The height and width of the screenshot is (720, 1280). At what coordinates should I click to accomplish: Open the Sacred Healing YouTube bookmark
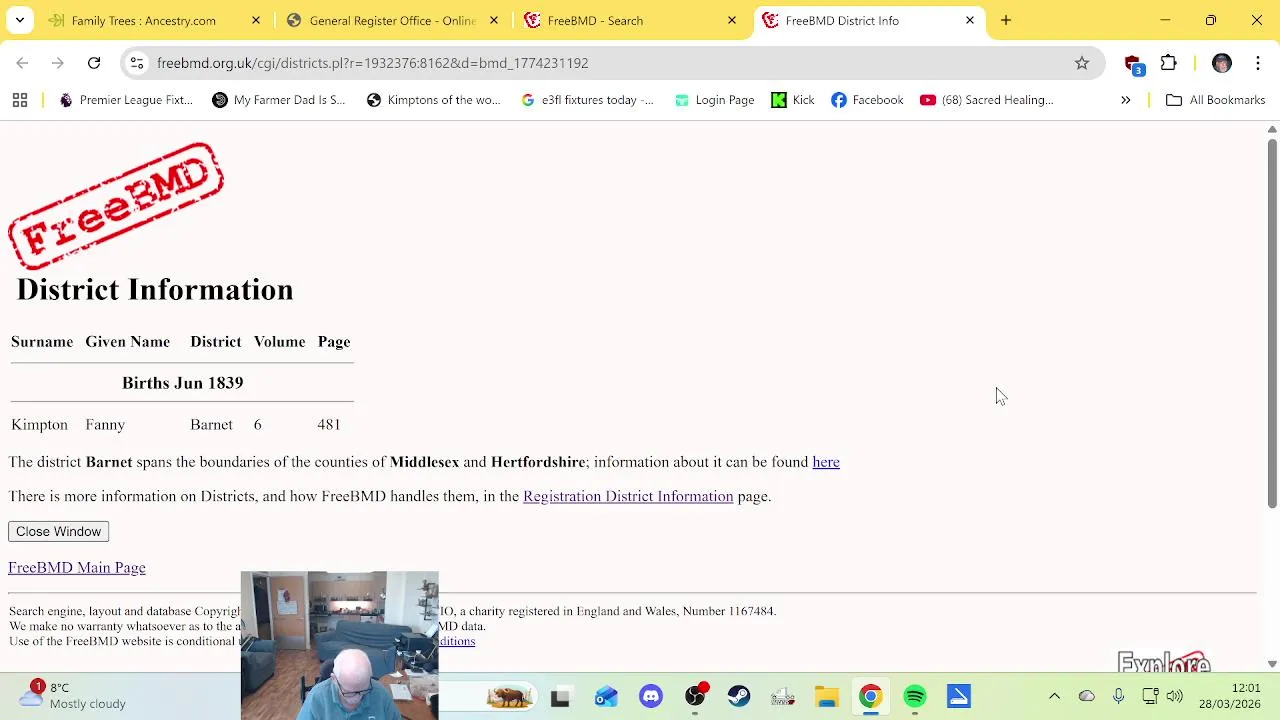(987, 100)
